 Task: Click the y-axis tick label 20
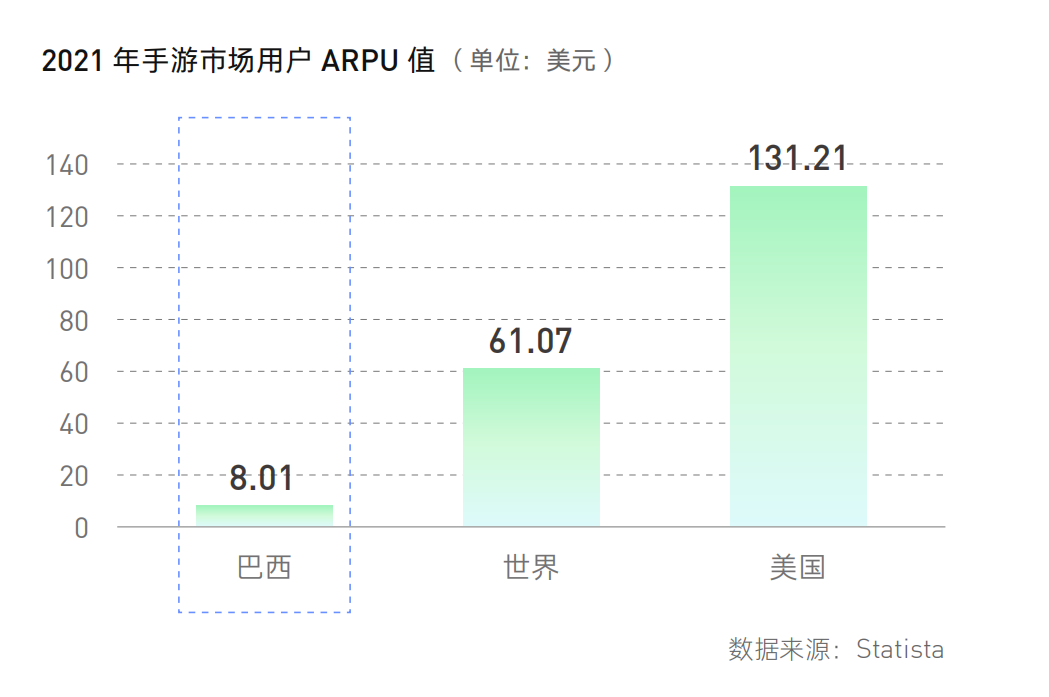(x=74, y=476)
